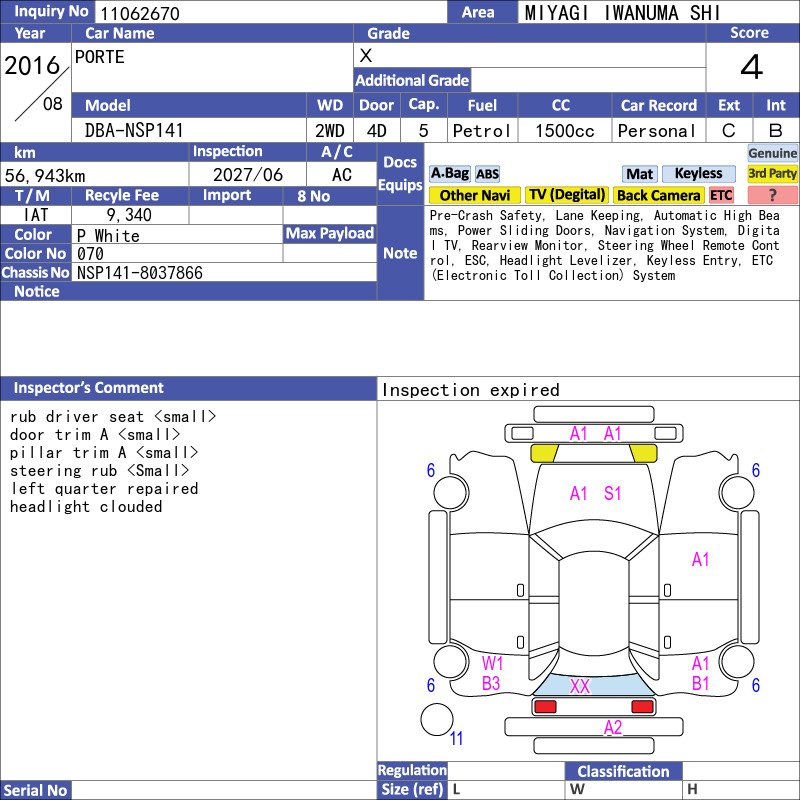Click the Score value 4
This screenshot has width=800, height=800.
tap(752, 67)
